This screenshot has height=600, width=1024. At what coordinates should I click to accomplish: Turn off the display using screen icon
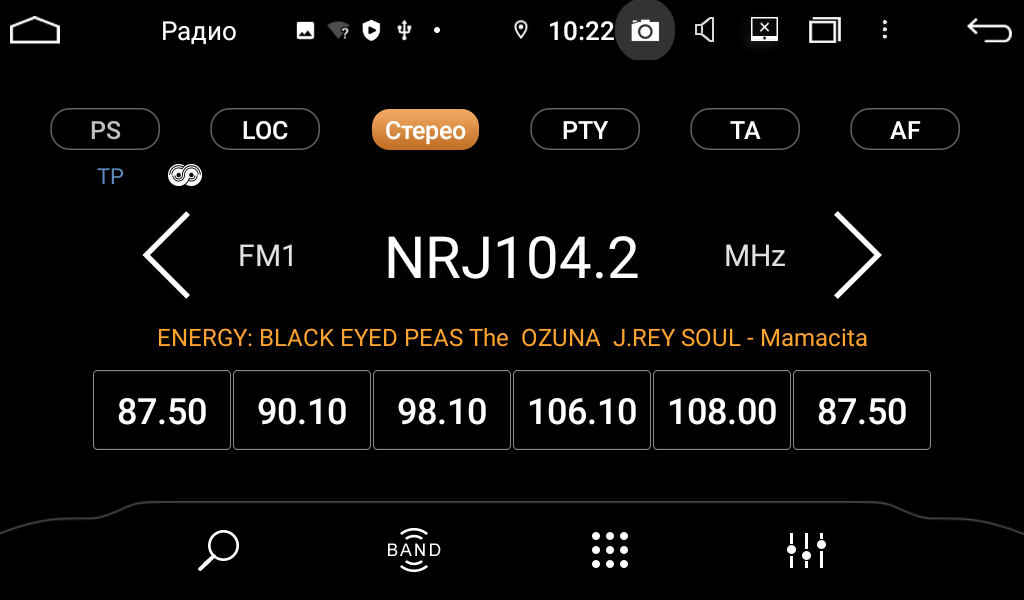pos(764,30)
